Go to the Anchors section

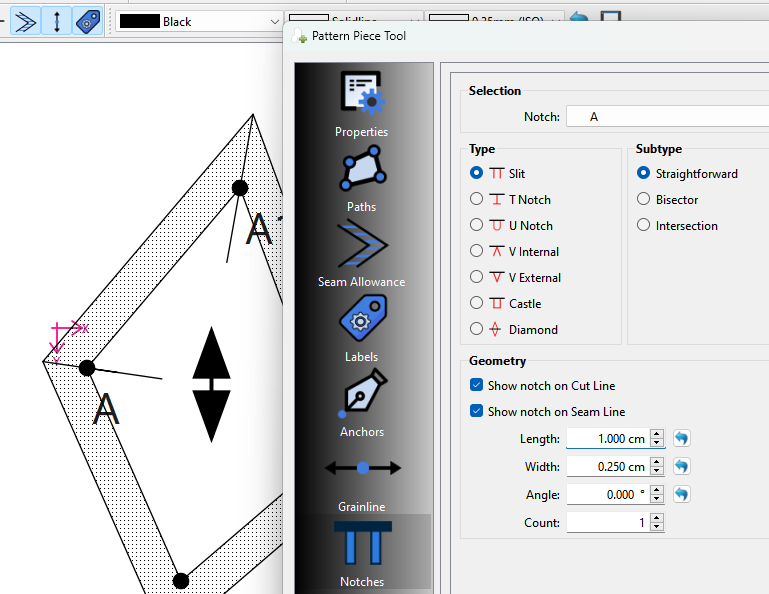click(x=362, y=404)
